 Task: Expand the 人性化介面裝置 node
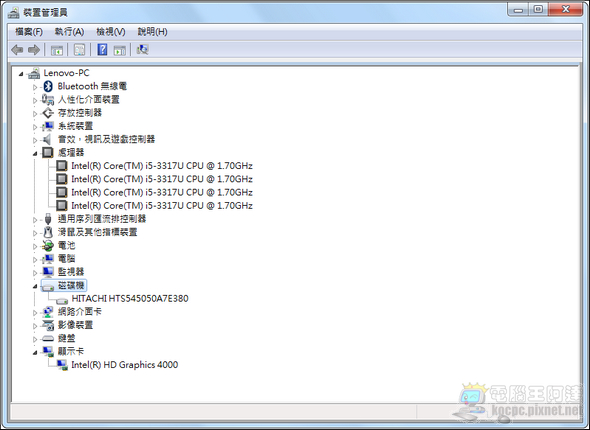[35, 100]
